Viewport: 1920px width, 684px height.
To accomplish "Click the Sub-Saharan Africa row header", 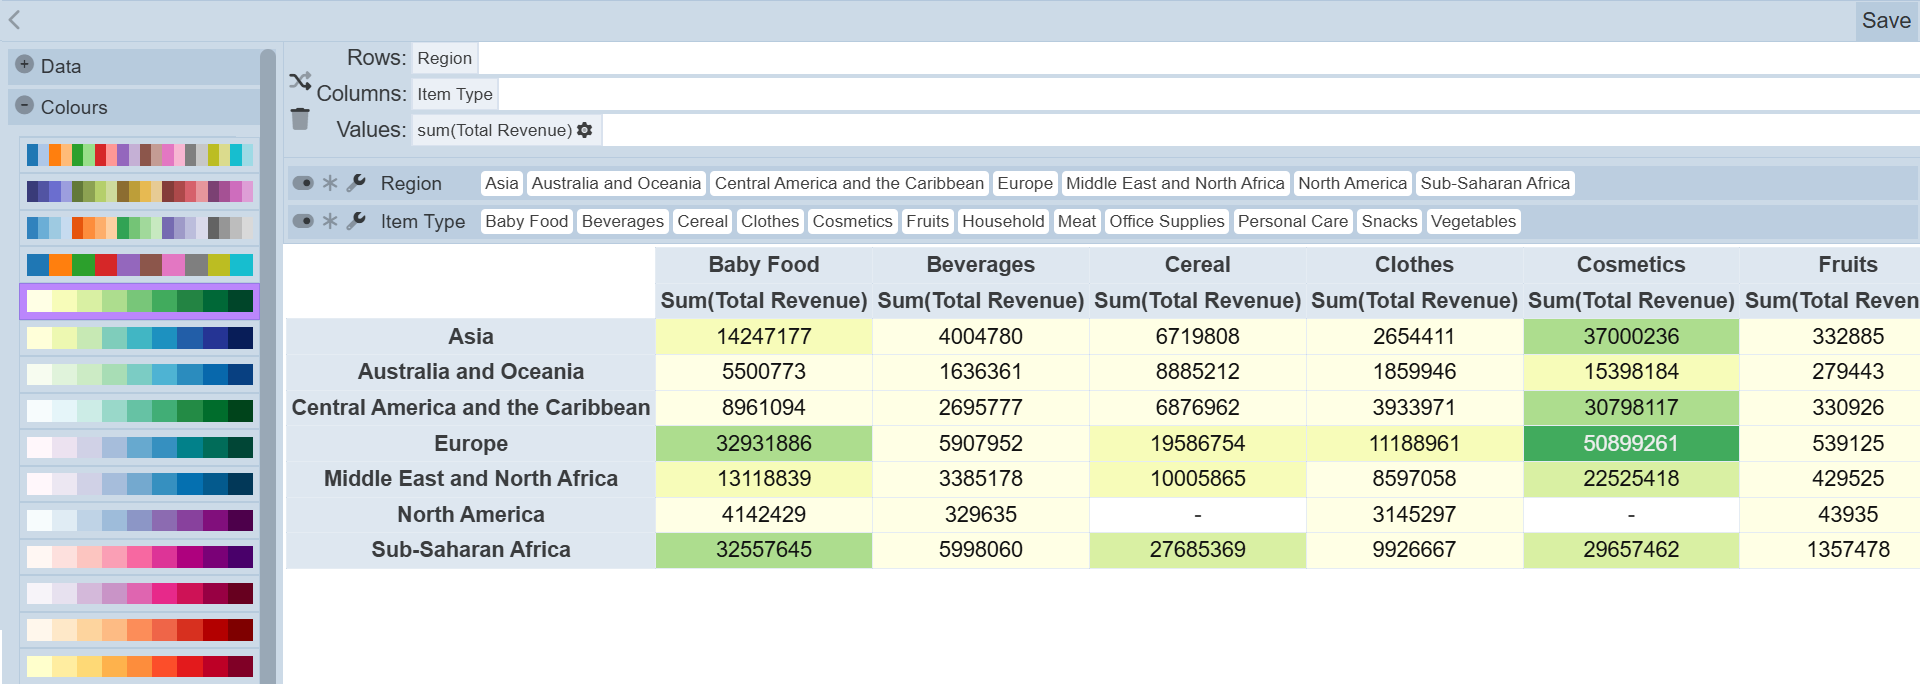I will pyautogui.click(x=470, y=550).
